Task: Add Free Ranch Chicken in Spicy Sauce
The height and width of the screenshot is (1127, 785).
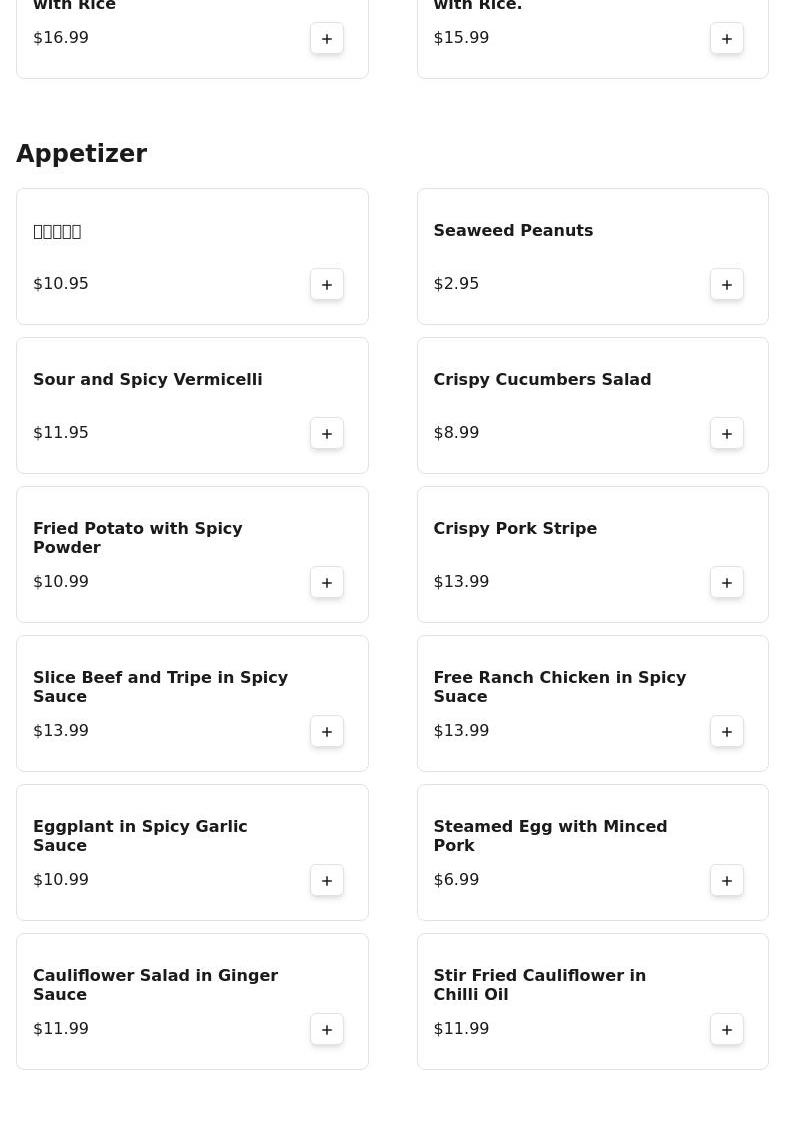Action: click(x=727, y=732)
